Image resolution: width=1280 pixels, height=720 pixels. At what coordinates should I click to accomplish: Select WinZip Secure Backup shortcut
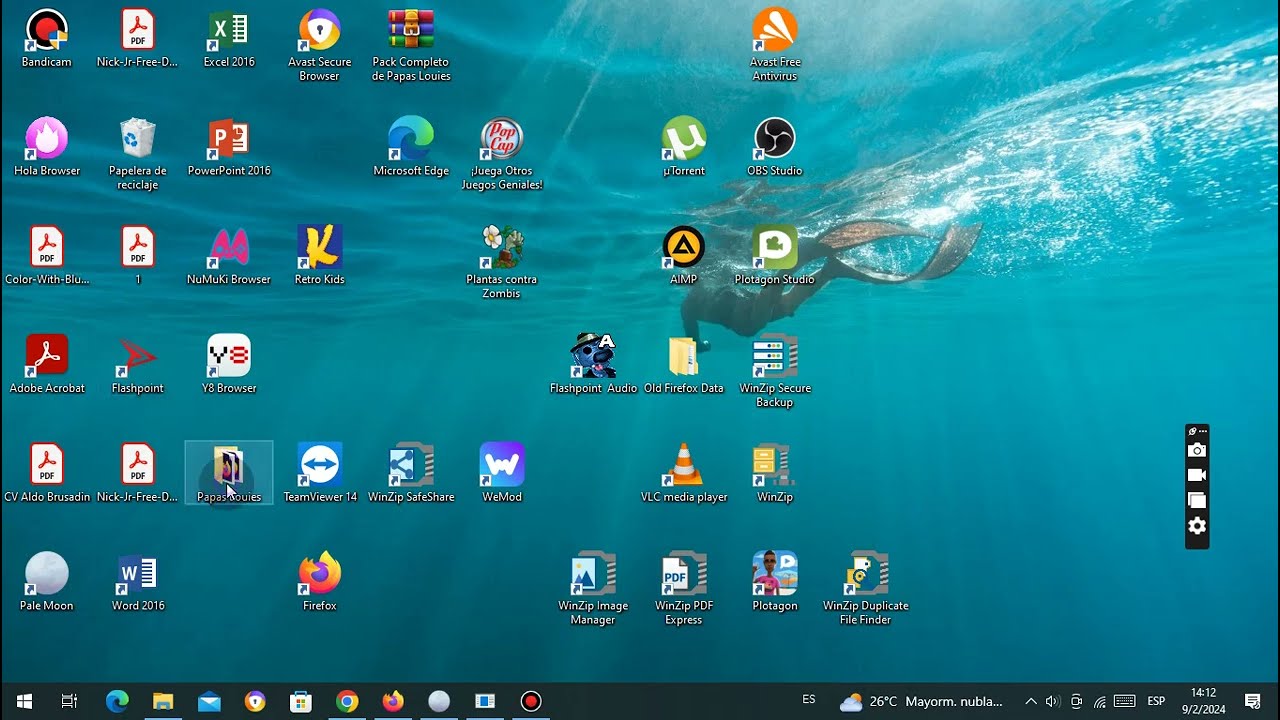pos(775,372)
